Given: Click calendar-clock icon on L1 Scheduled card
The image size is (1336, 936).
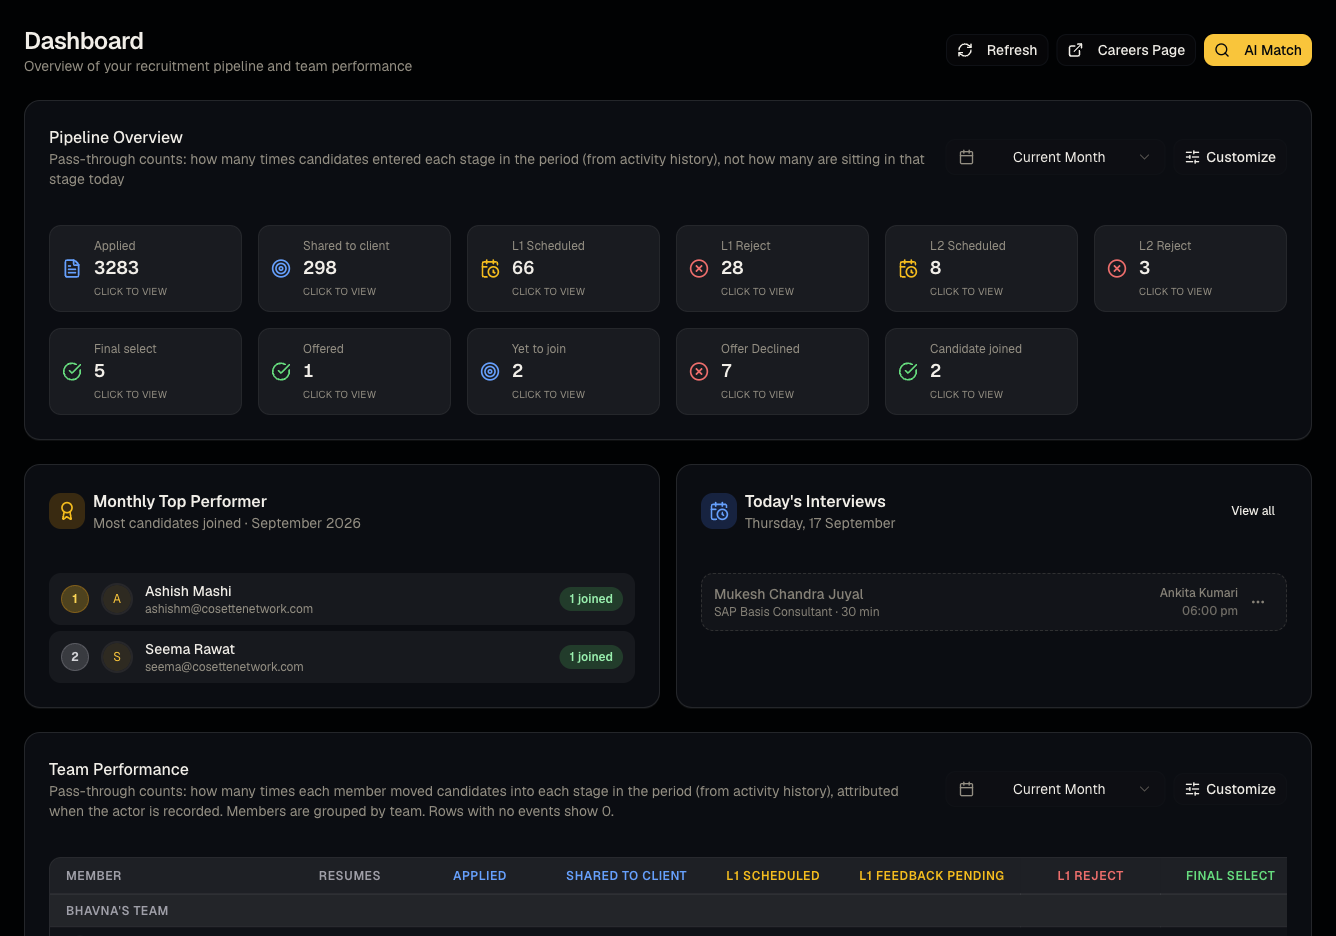Looking at the screenshot, I should 490,268.
